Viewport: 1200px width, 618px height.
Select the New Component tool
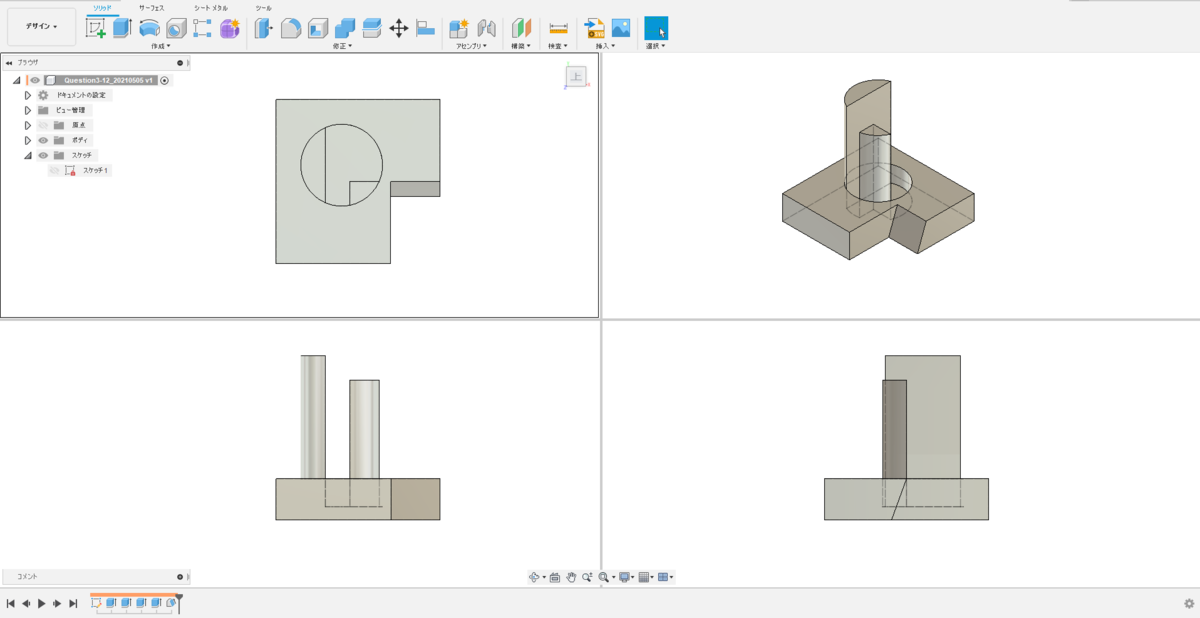[460, 28]
